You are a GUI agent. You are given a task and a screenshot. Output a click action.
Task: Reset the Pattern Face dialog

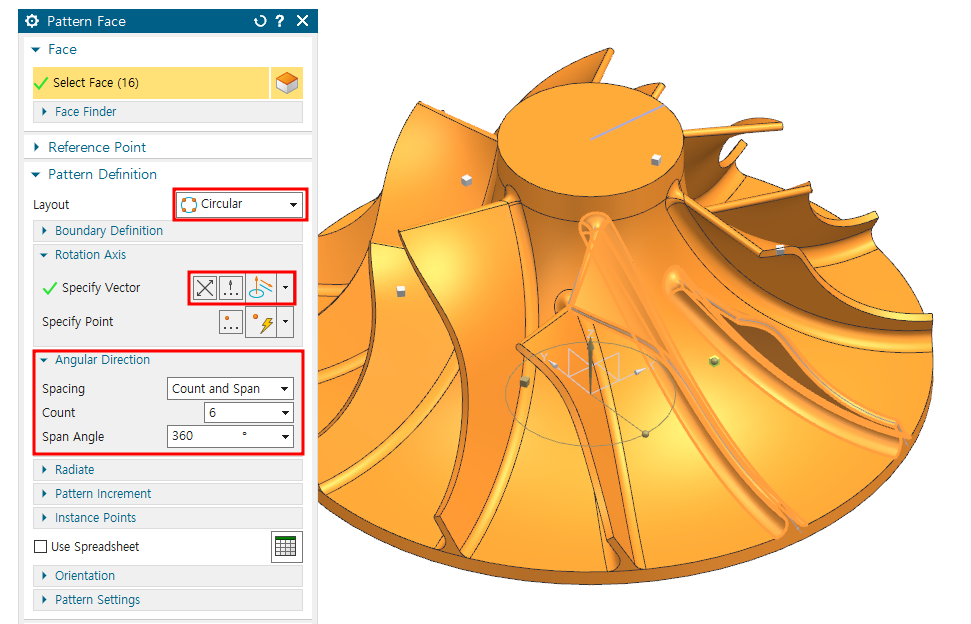(x=261, y=21)
